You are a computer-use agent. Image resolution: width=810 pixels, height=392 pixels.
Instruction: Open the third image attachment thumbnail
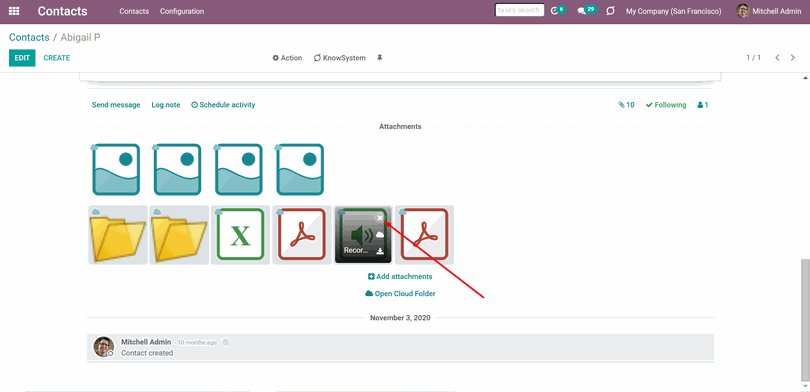(239, 169)
